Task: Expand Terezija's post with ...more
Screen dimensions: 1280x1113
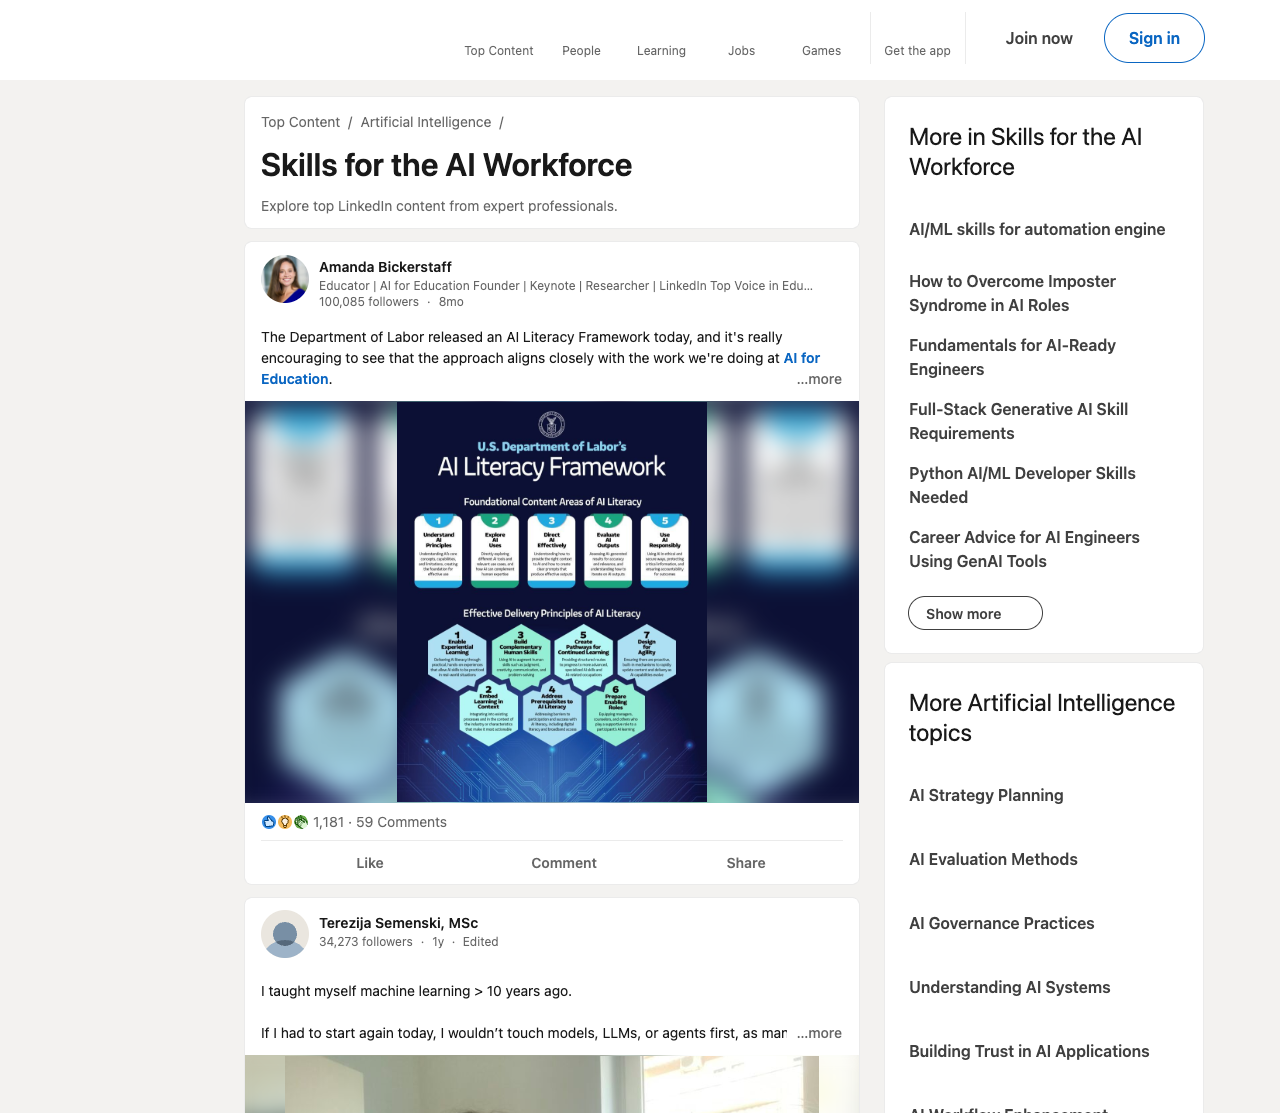Action: [x=819, y=1033]
